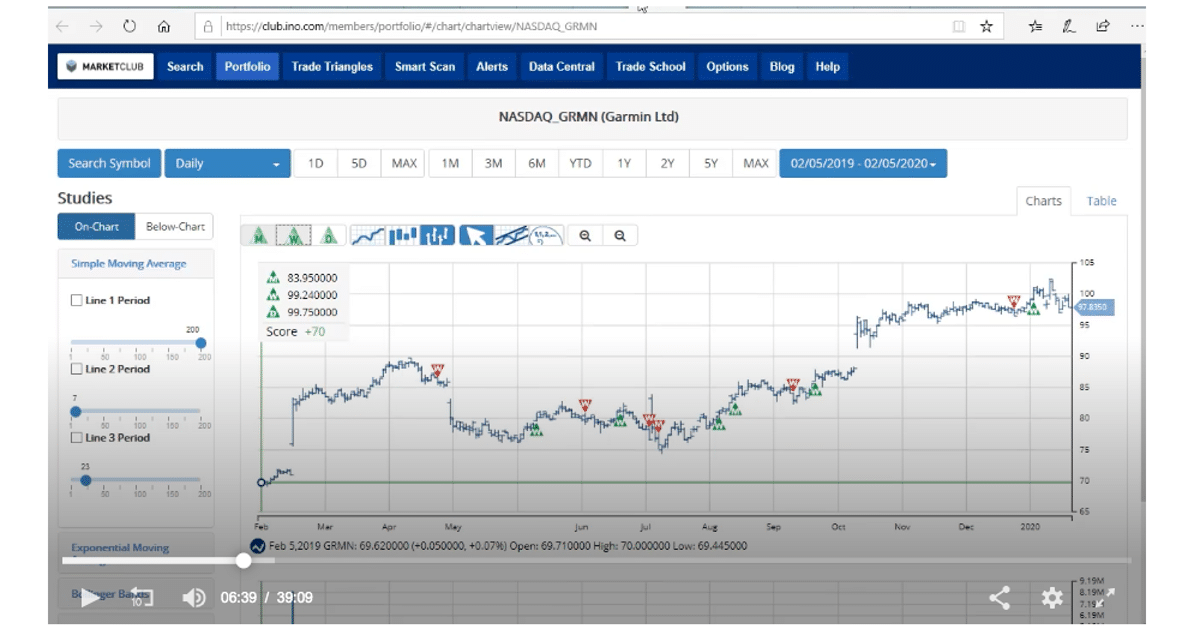Open the Daily interval dropdown
1200x630 pixels.
pyautogui.click(x=227, y=164)
